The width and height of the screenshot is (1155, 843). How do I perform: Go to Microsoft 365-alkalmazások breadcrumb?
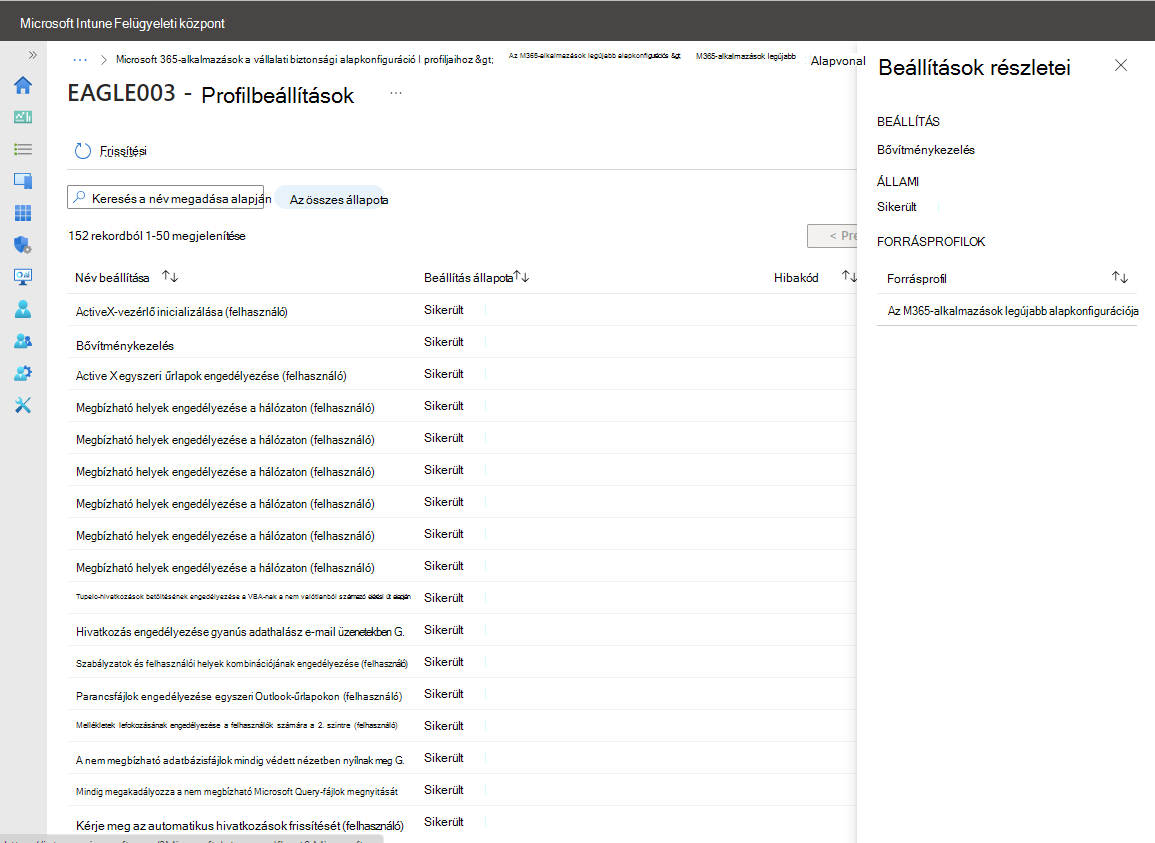click(x=304, y=60)
